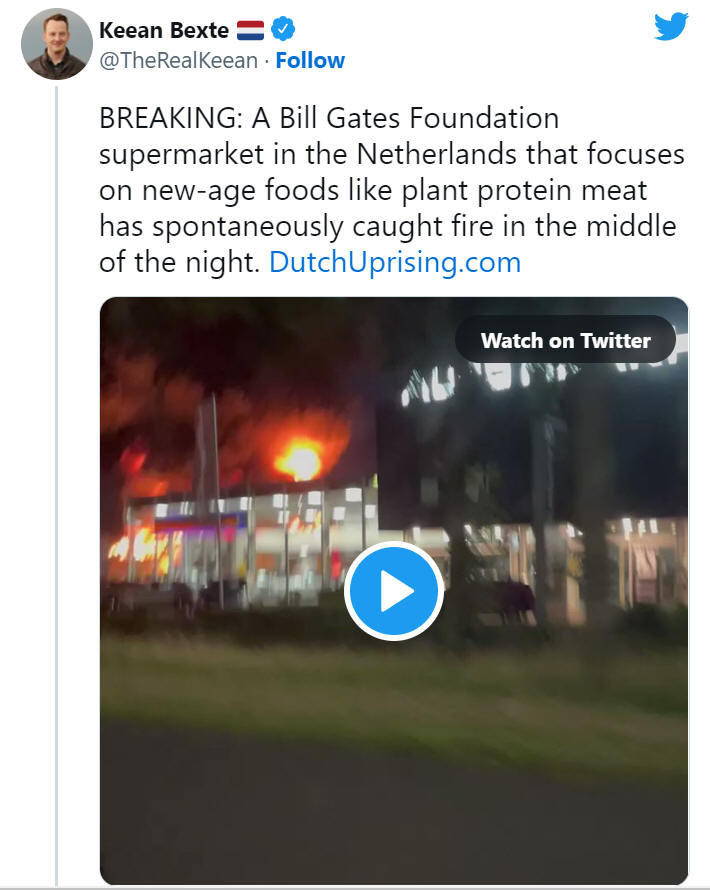The image size is (710, 890).
Task: Open the DutchUprising.com link
Action: click(x=395, y=262)
